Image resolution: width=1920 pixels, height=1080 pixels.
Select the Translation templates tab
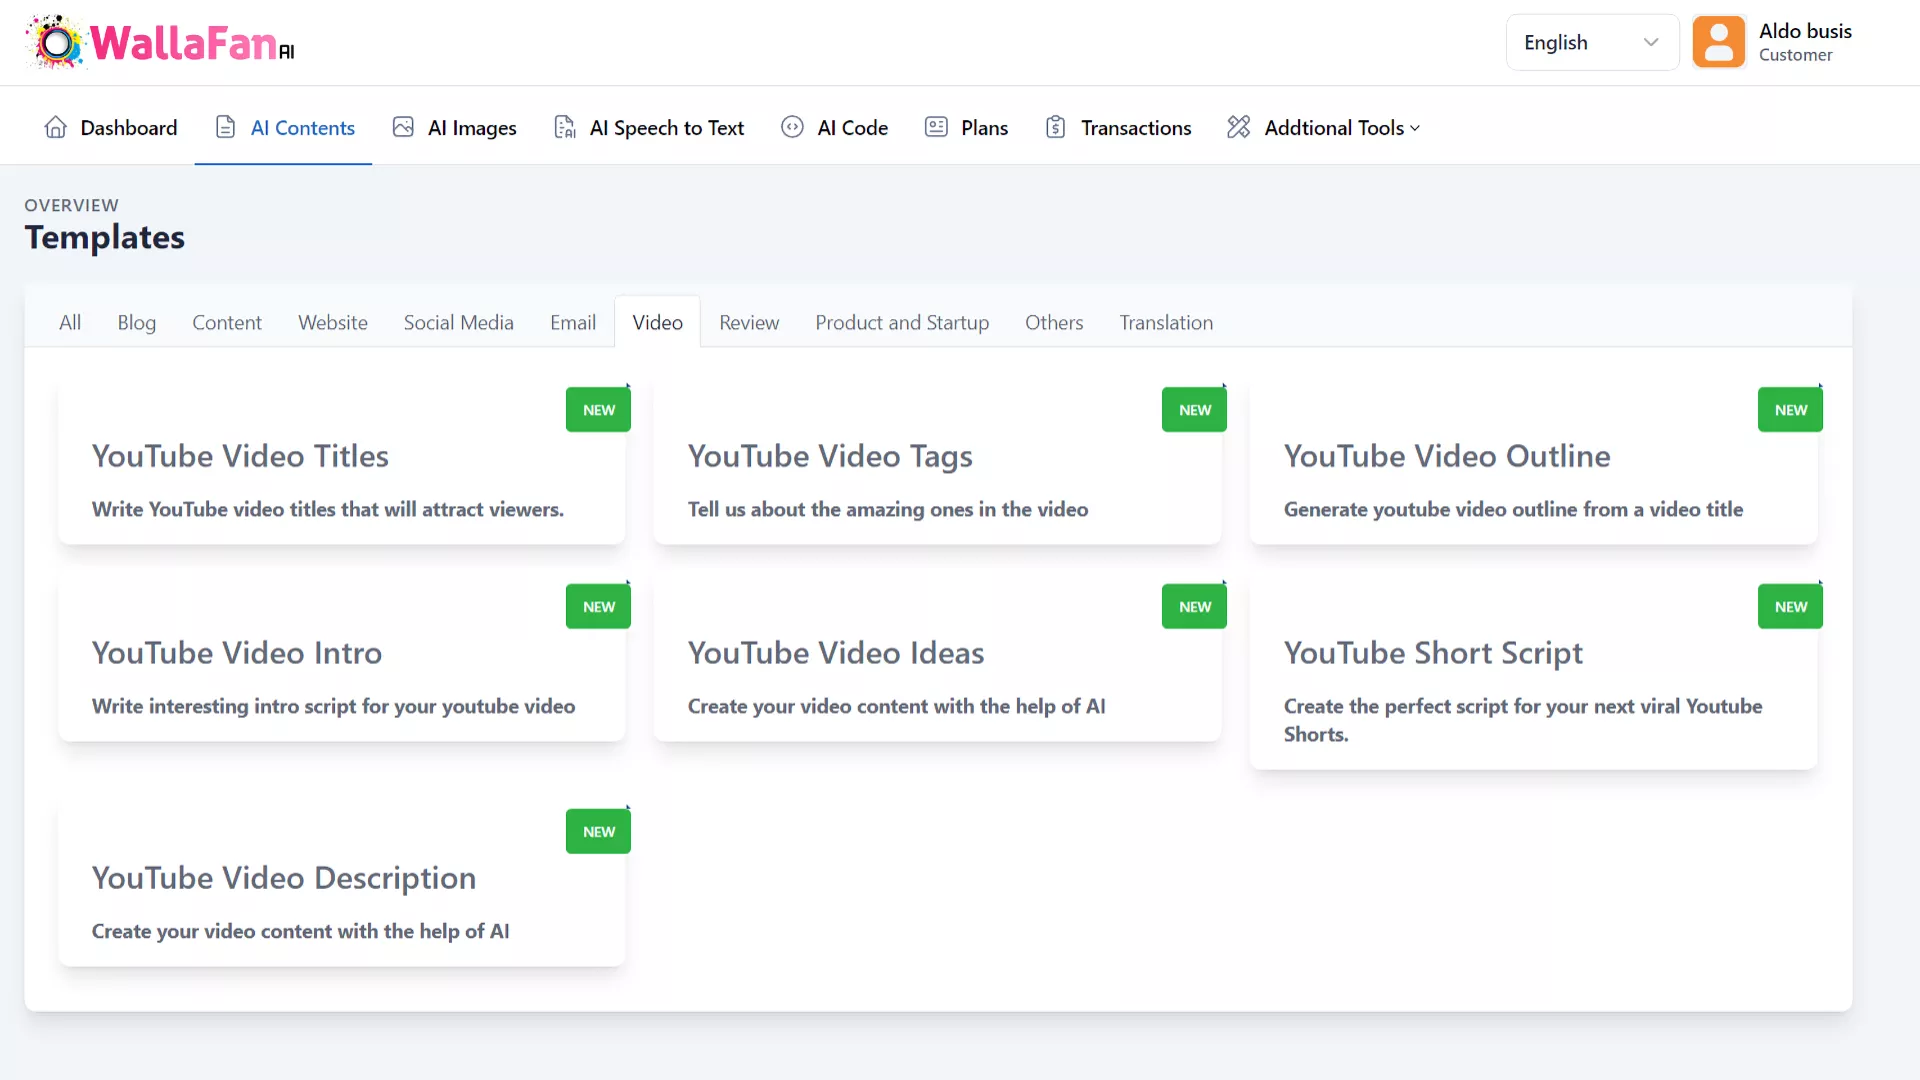click(x=1166, y=322)
